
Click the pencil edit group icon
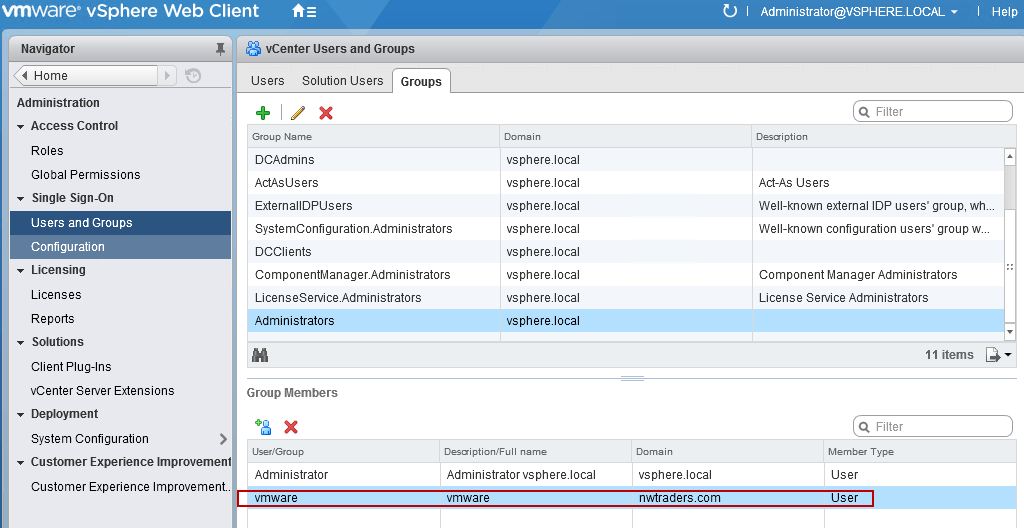point(297,113)
